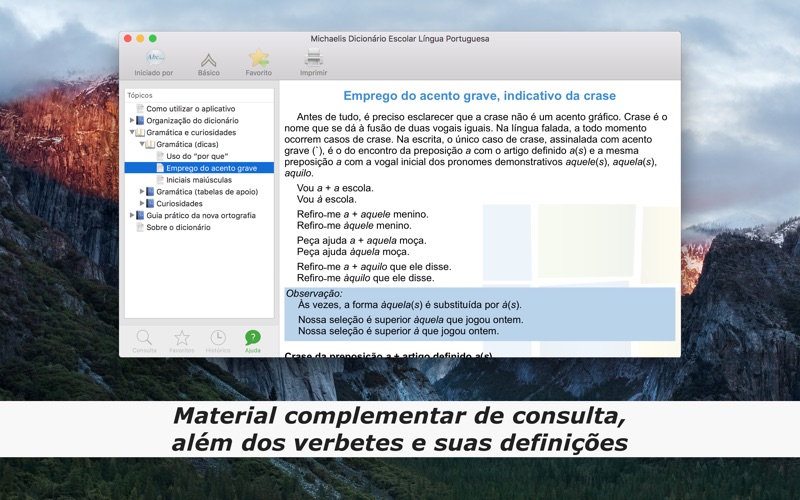The height and width of the screenshot is (500, 800).
Task: Click open-book icon beside Gramática e curiosidades
Action: point(140,133)
